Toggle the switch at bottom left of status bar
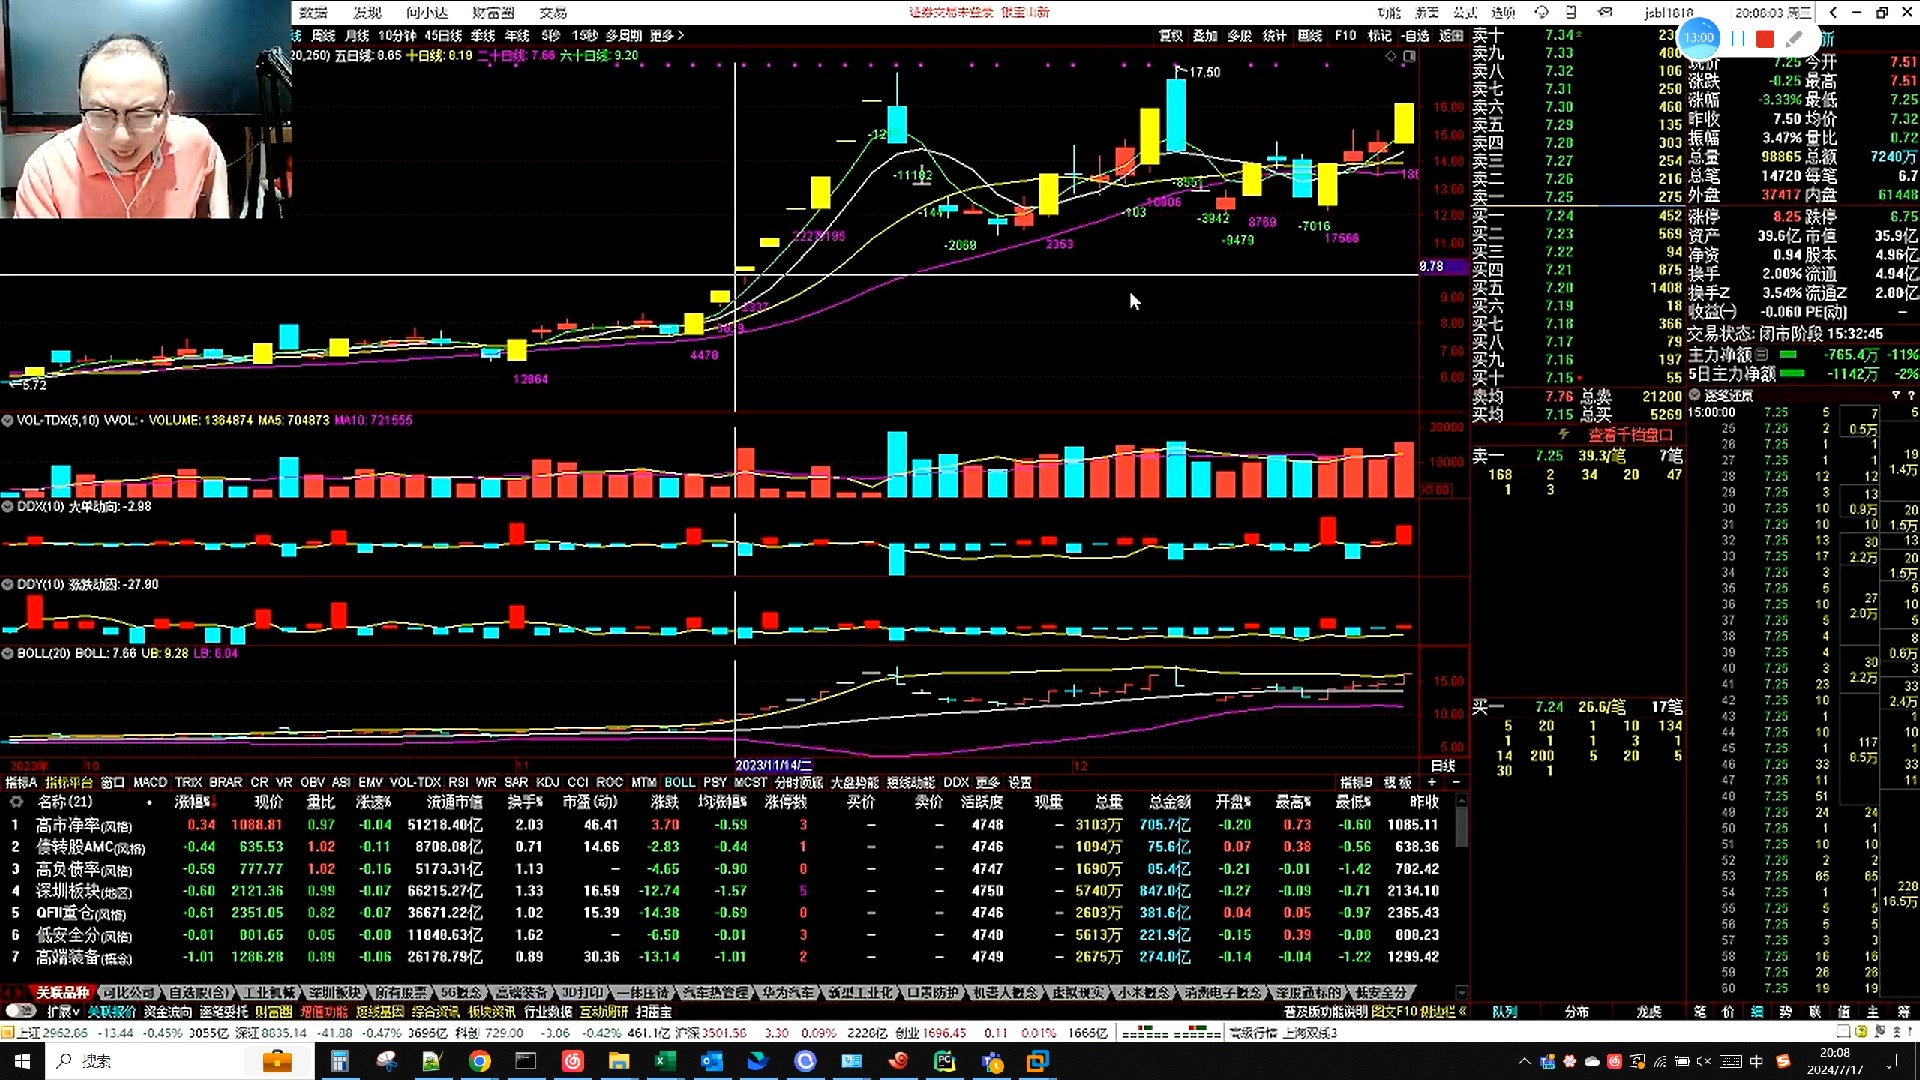The width and height of the screenshot is (1920, 1080). click(x=20, y=1012)
